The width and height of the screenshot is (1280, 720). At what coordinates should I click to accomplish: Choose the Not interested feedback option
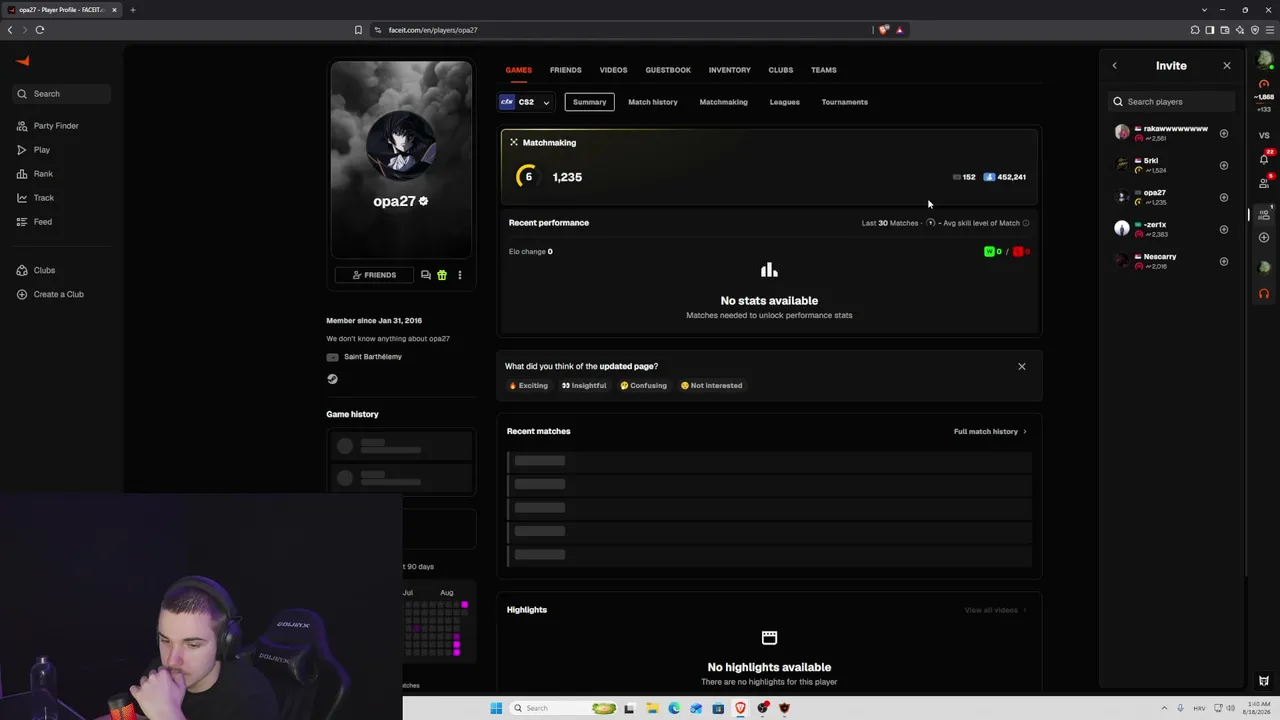tap(711, 385)
